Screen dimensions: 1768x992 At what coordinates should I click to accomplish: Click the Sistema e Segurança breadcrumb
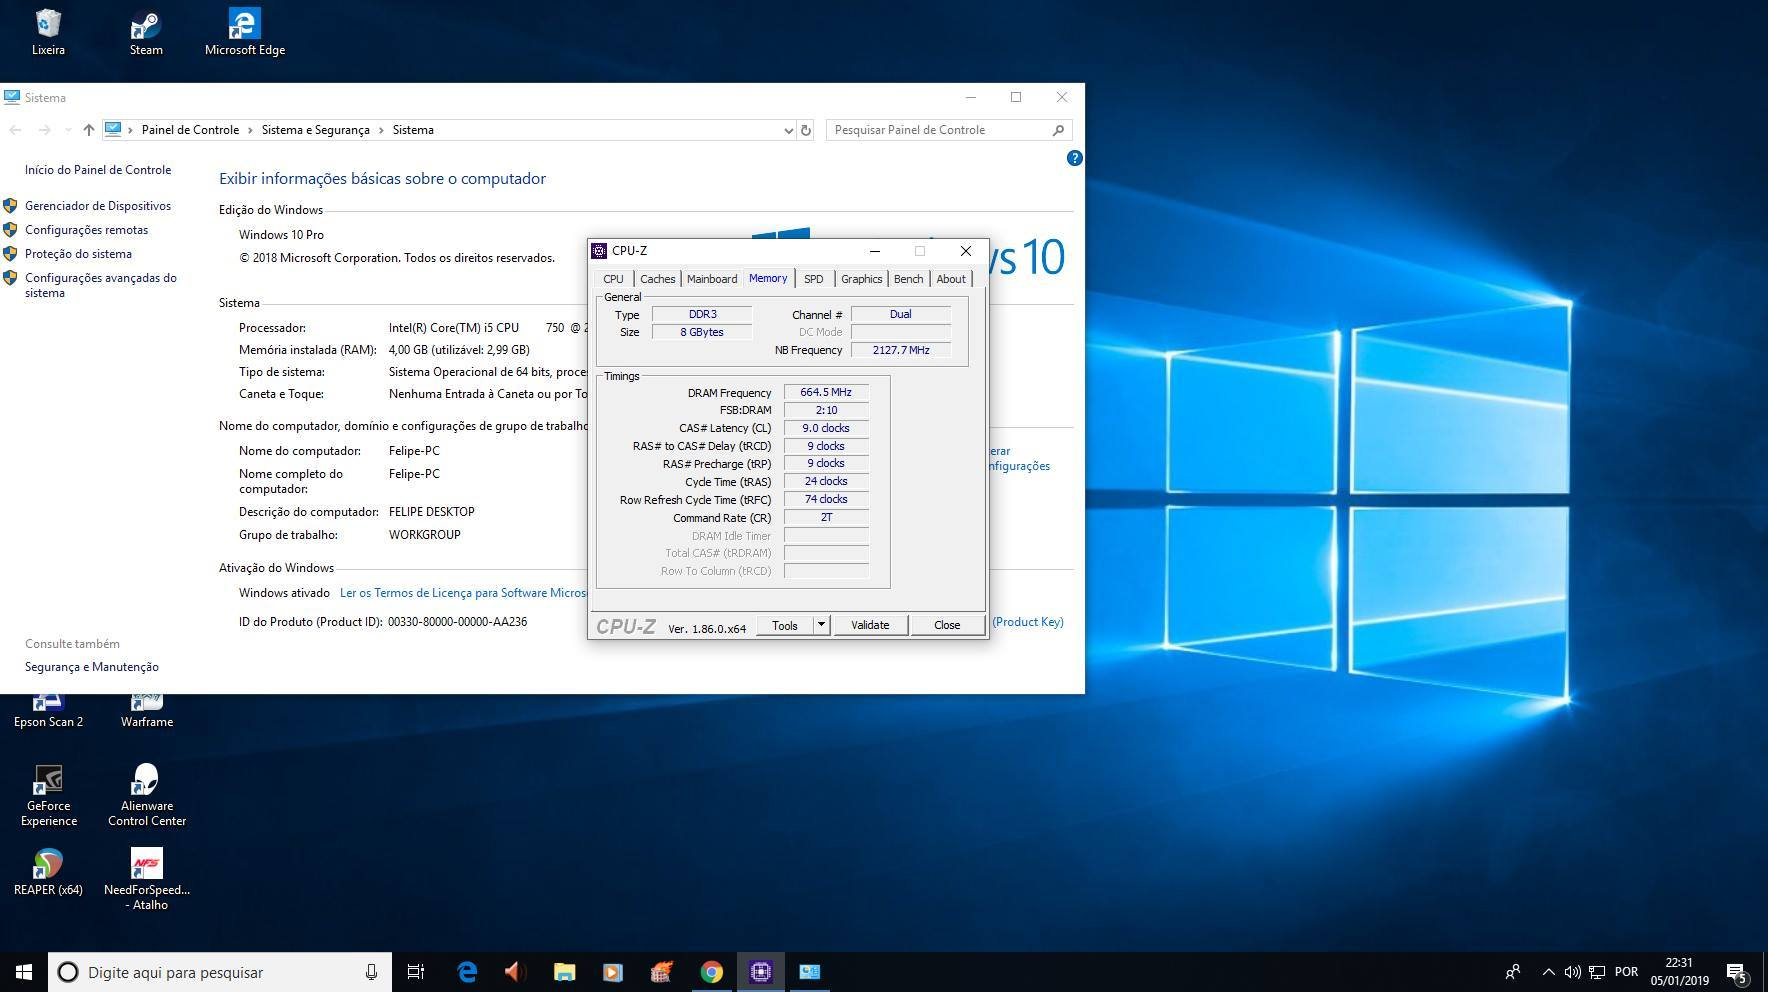[316, 130]
